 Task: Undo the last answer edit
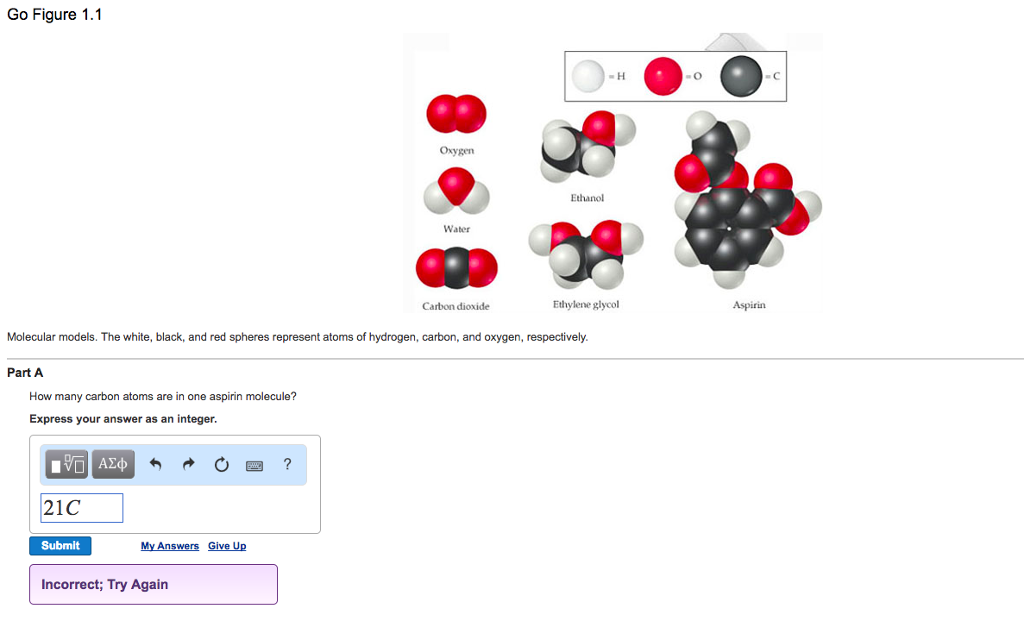155,464
